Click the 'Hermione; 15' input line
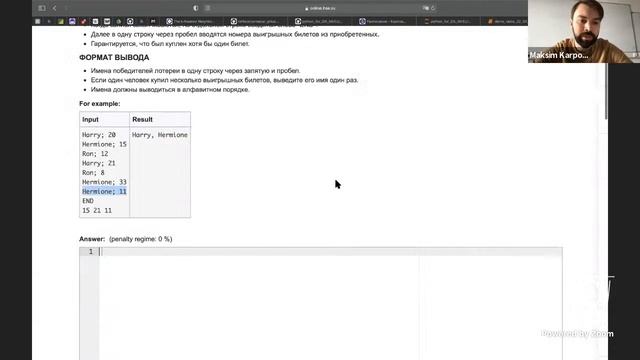This screenshot has height=360, width=640. tap(104, 144)
